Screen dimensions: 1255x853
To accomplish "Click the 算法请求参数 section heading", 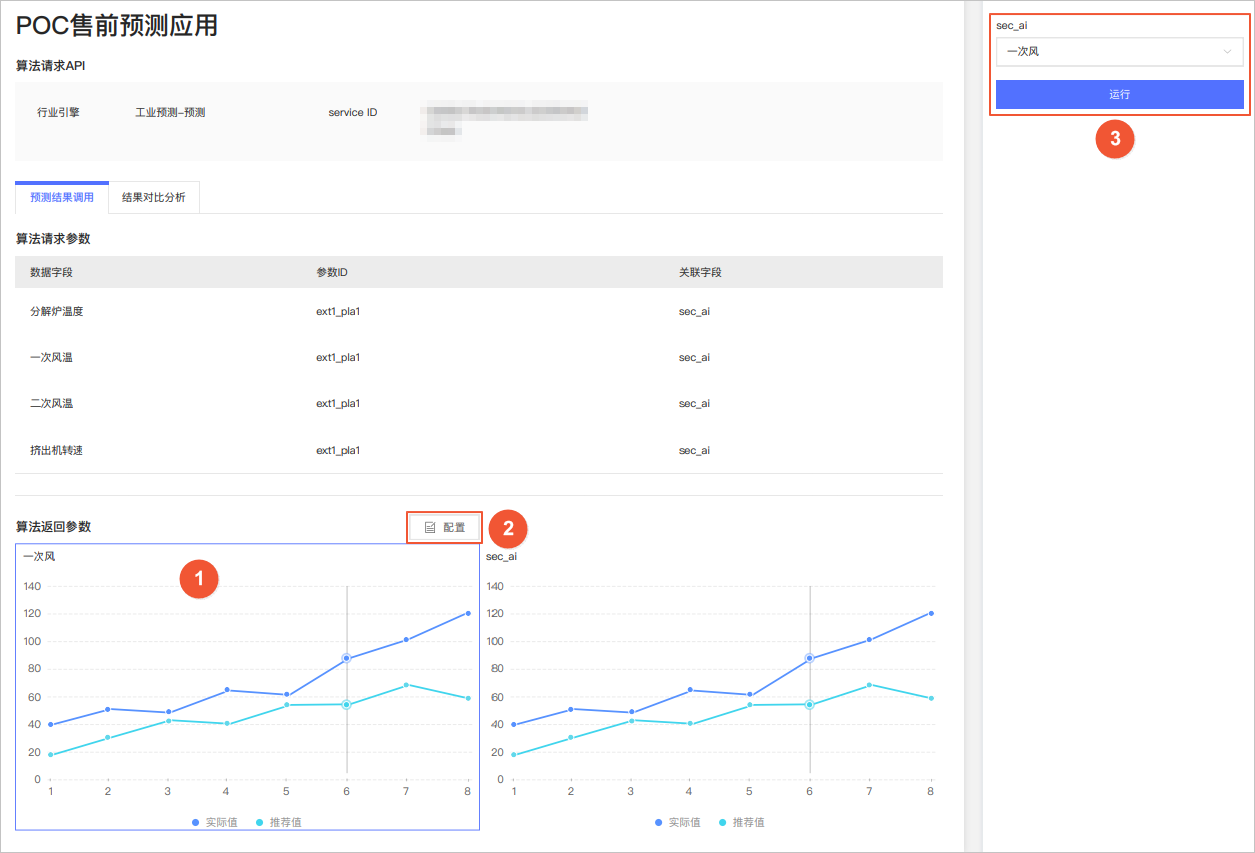I will (x=54, y=239).
